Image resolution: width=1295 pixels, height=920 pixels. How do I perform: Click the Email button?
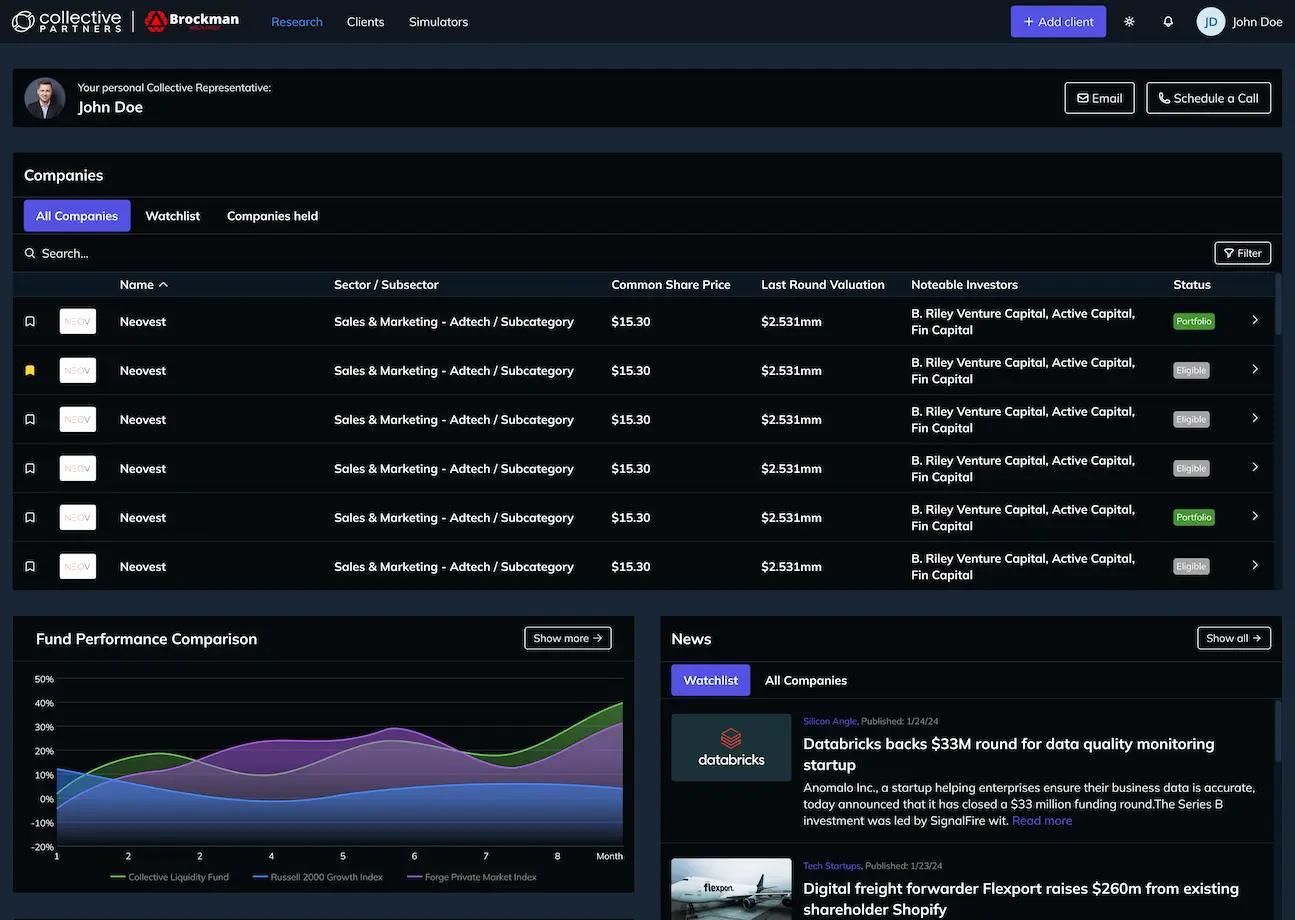1100,98
